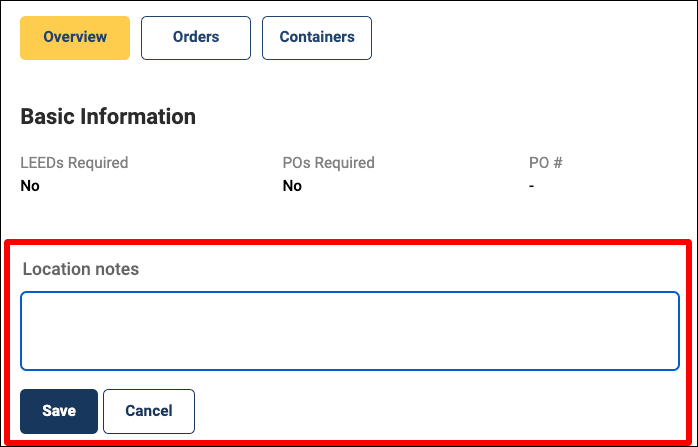Click the word Basic in the section heading
Screen dimensions: 698x447
tap(48, 117)
